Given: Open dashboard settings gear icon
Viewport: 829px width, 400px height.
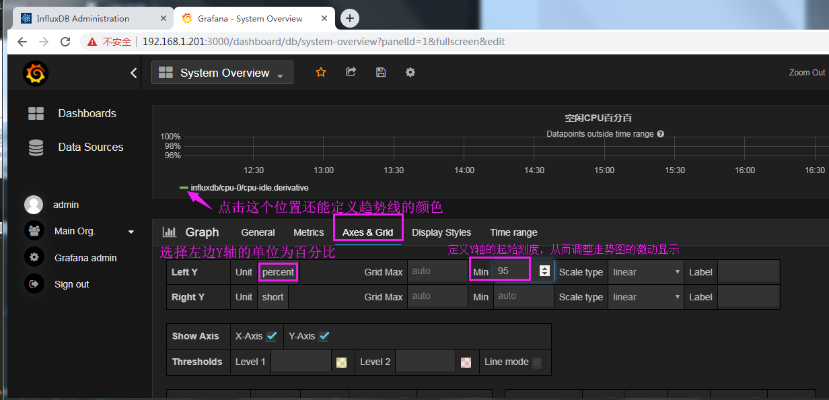Looking at the screenshot, I should pyautogui.click(x=410, y=73).
